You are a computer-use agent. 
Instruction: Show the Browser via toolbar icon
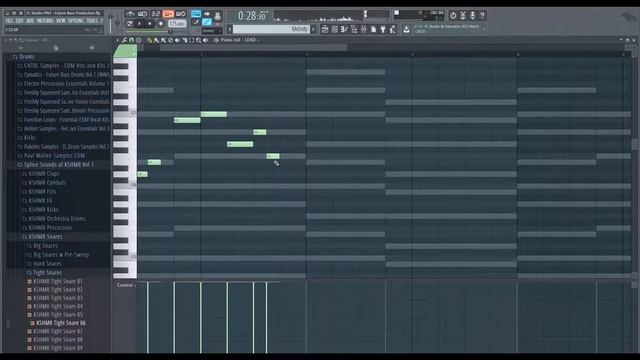click(x=354, y=29)
